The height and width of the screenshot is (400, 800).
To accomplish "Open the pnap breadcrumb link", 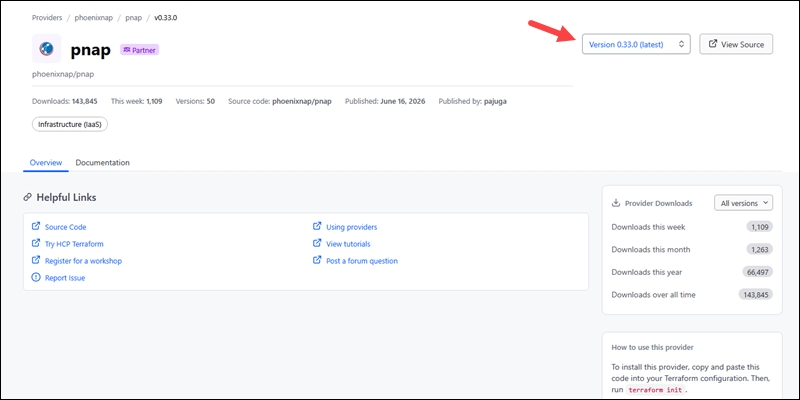I will pyautogui.click(x=134, y=18).
